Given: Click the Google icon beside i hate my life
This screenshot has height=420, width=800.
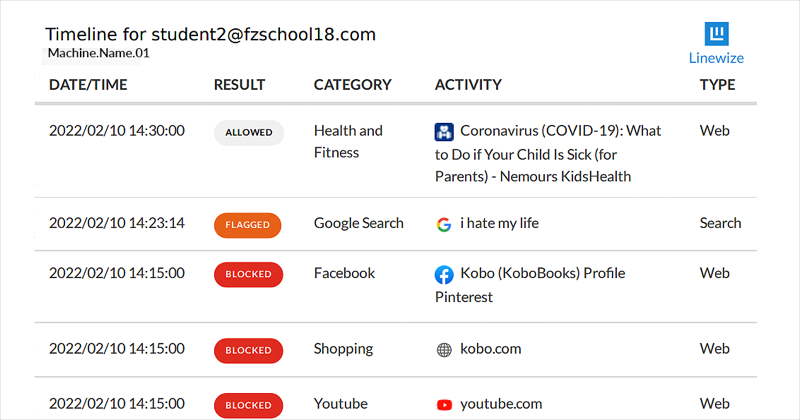Looking at the screenshot, I should (x=444, y=224).
